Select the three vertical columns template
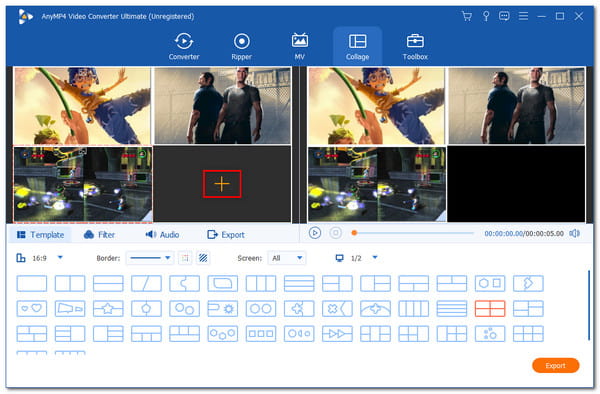This screenshot has height=394, width=600. pyautogui.click(x=261, y=283)
